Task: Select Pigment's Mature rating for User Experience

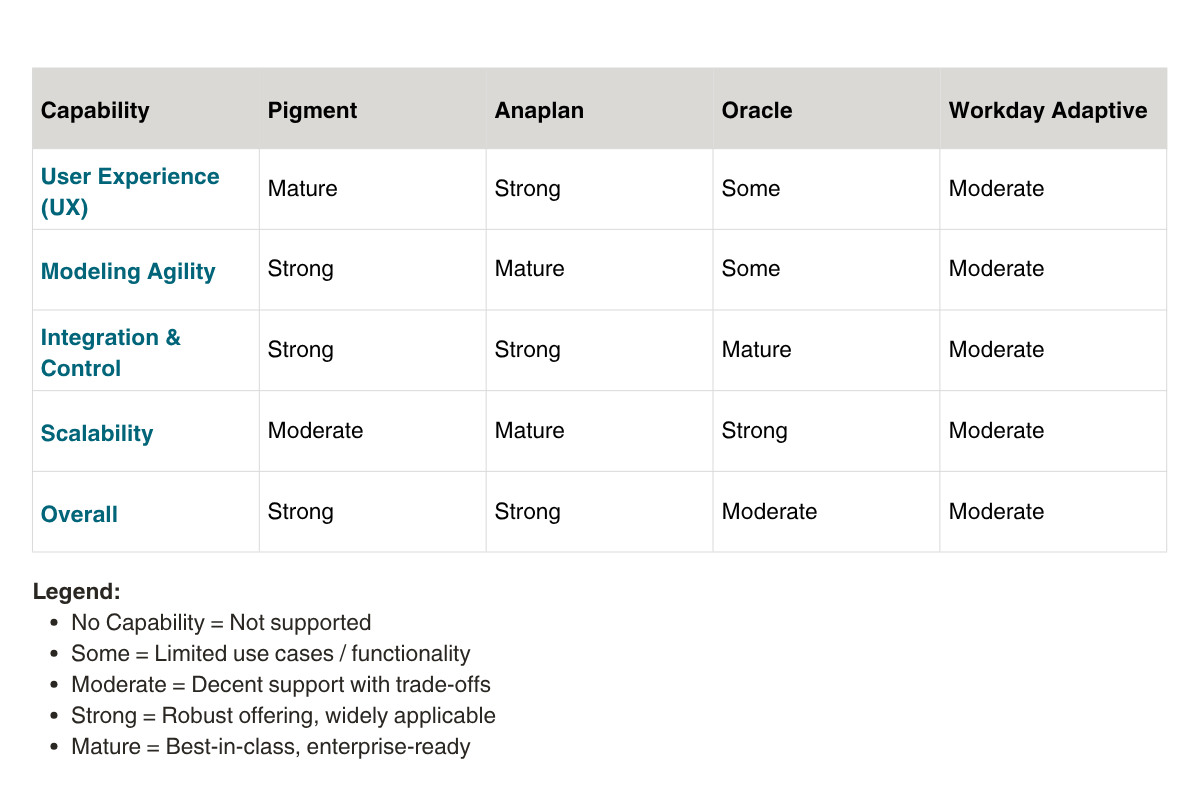Action: pyautogui.click(x=303, y=189)
